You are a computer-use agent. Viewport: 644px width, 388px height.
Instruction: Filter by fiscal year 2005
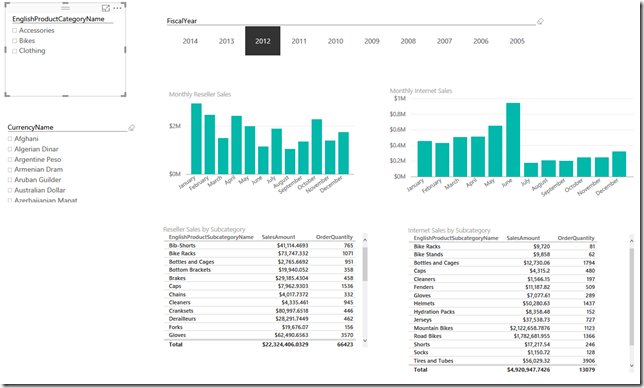tap(517, 41)
